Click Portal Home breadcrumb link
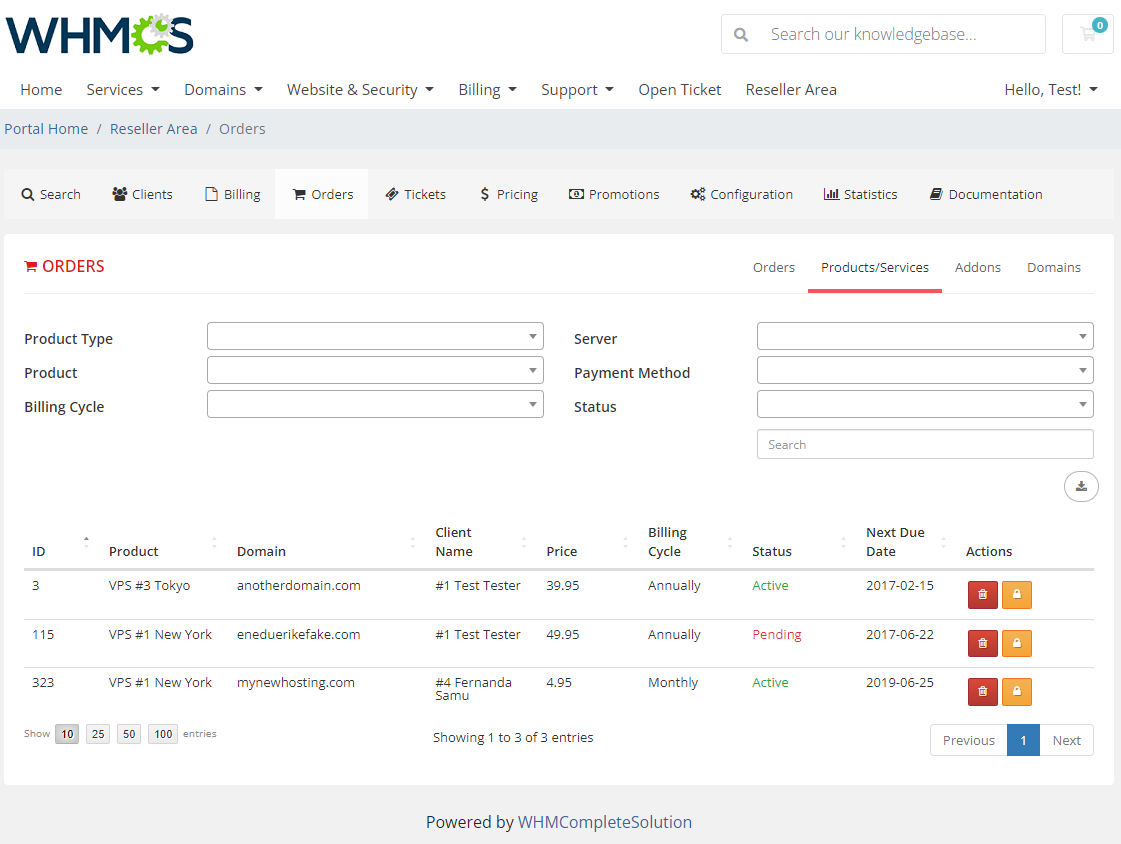Viewport: 1121px width, 844px height. pyautogui.click(x=46, y=129)
